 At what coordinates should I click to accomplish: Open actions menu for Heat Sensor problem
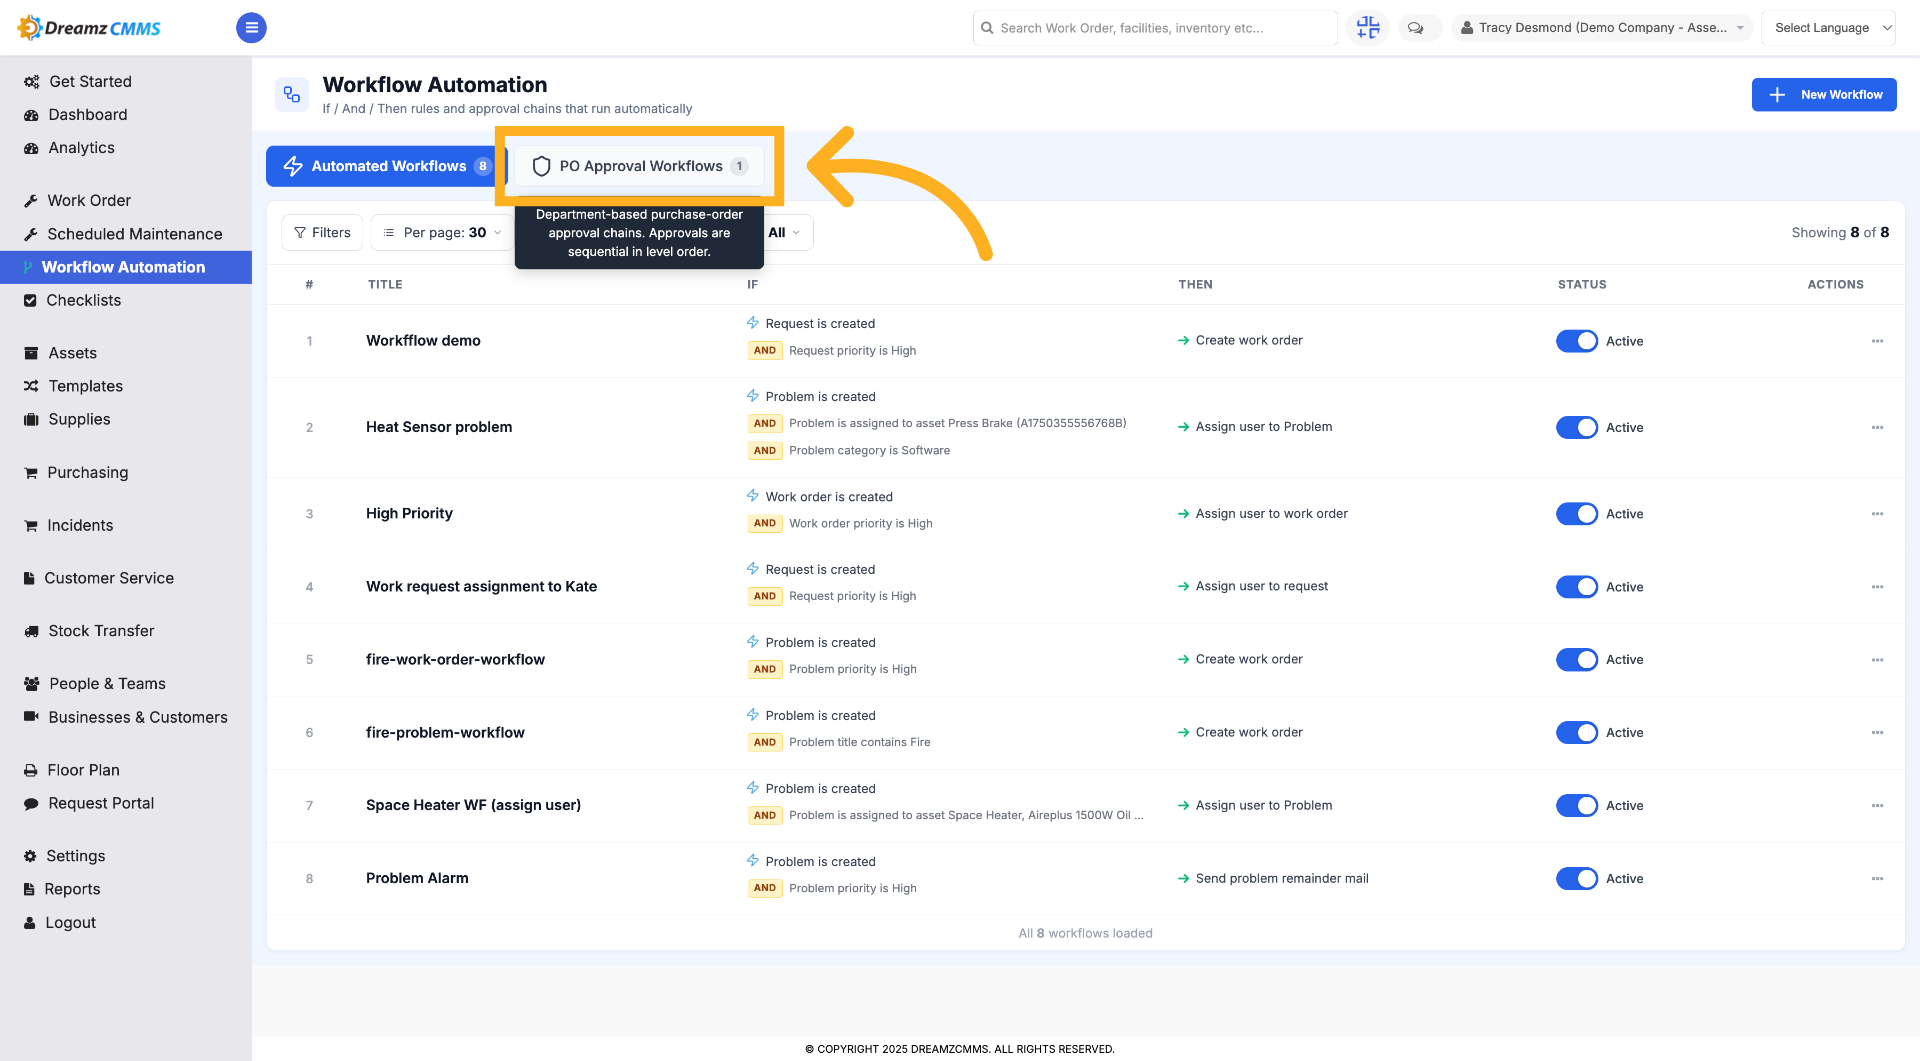tap(1877, 427)
